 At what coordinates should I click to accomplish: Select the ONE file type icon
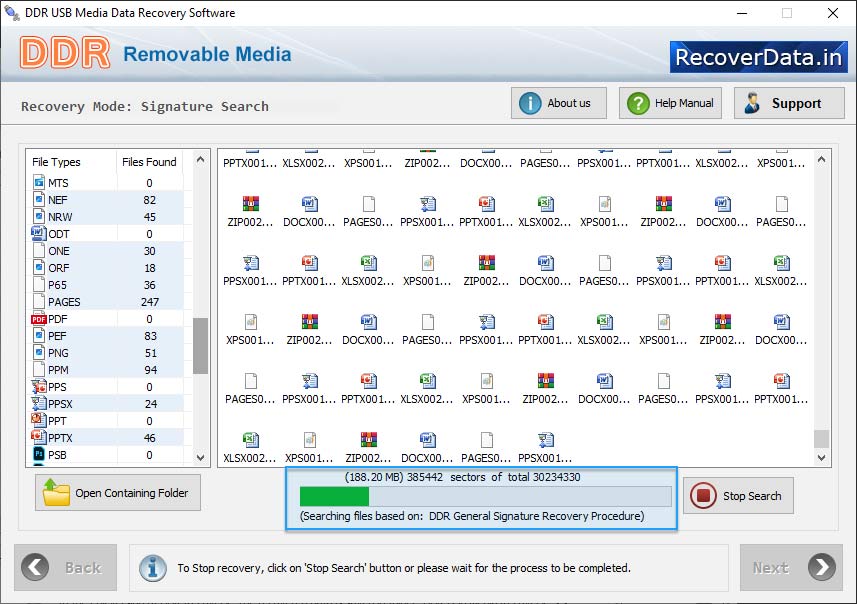click(38, 250)
